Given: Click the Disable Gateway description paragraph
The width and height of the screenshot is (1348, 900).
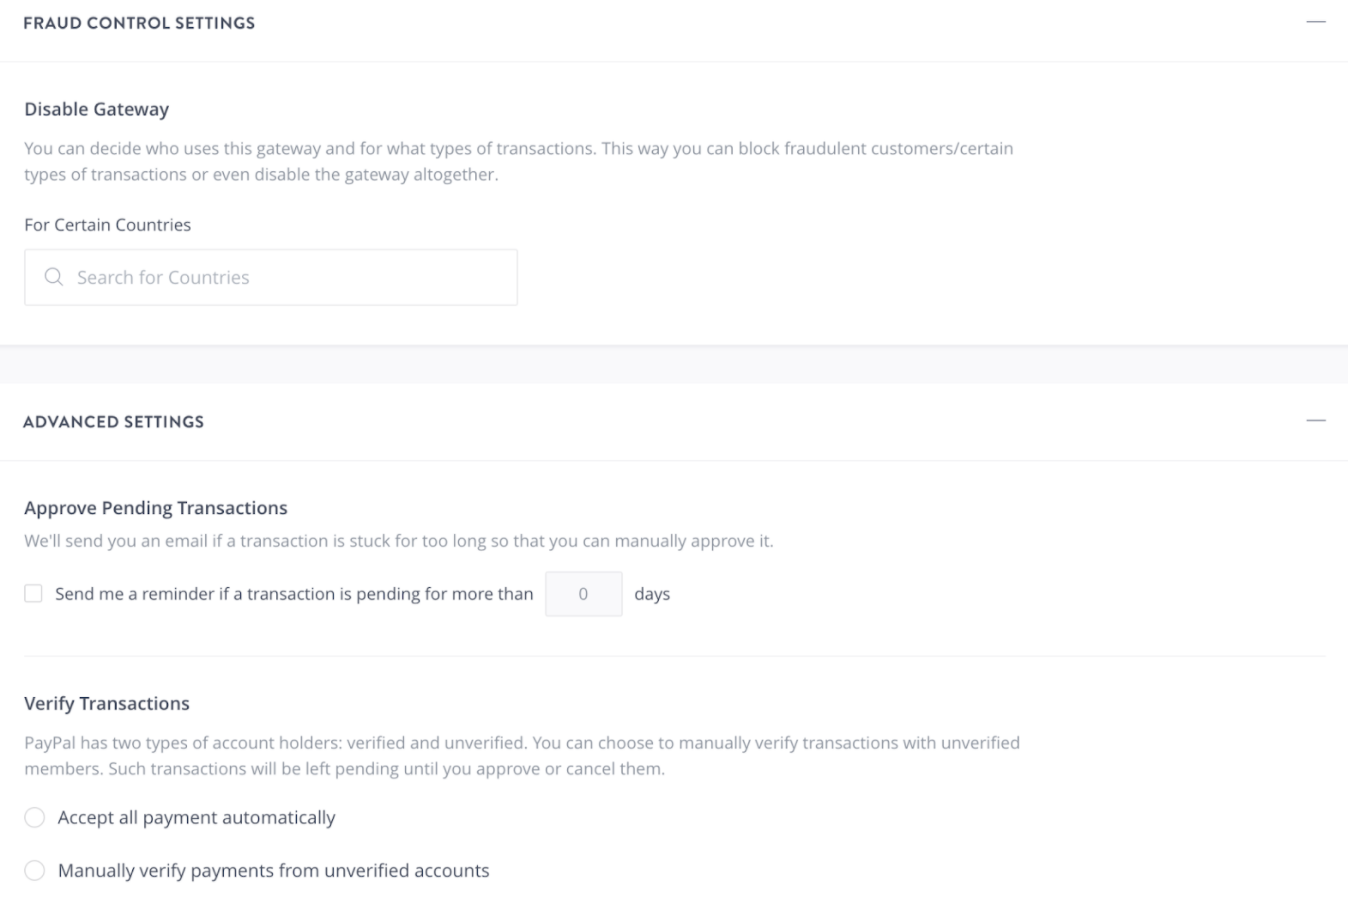Looking at the screenshot, I should [519, 161].
